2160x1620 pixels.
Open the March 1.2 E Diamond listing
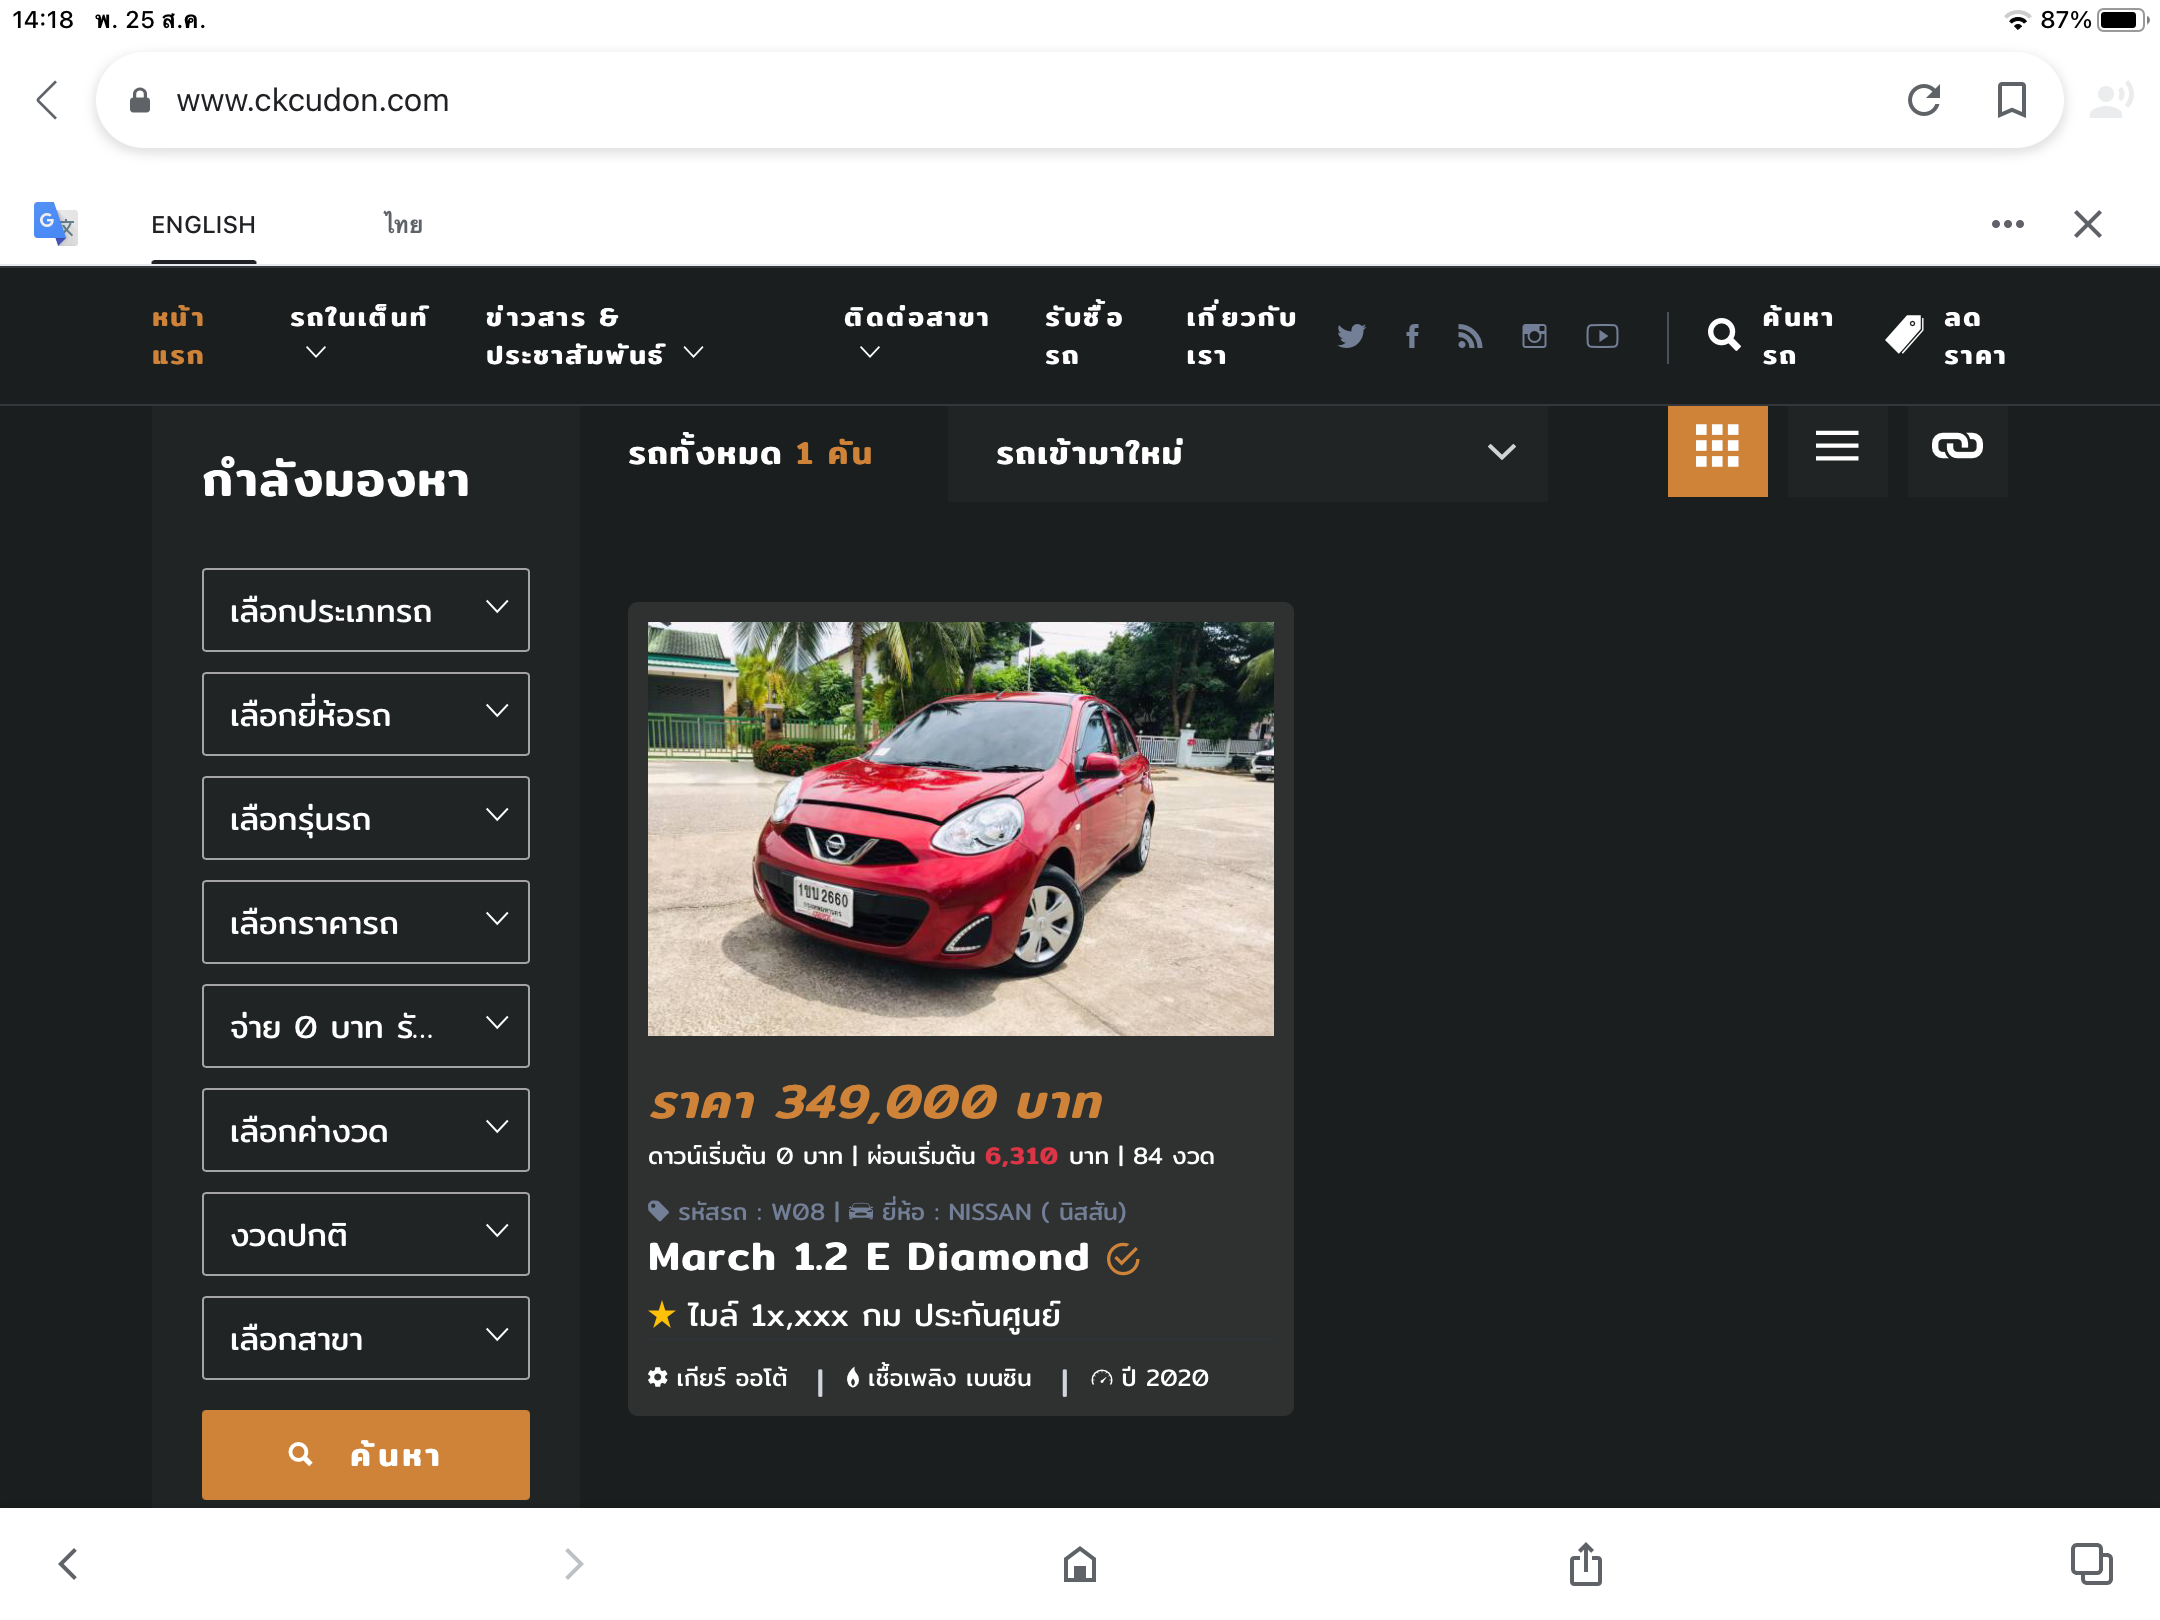coord(868,1257)
